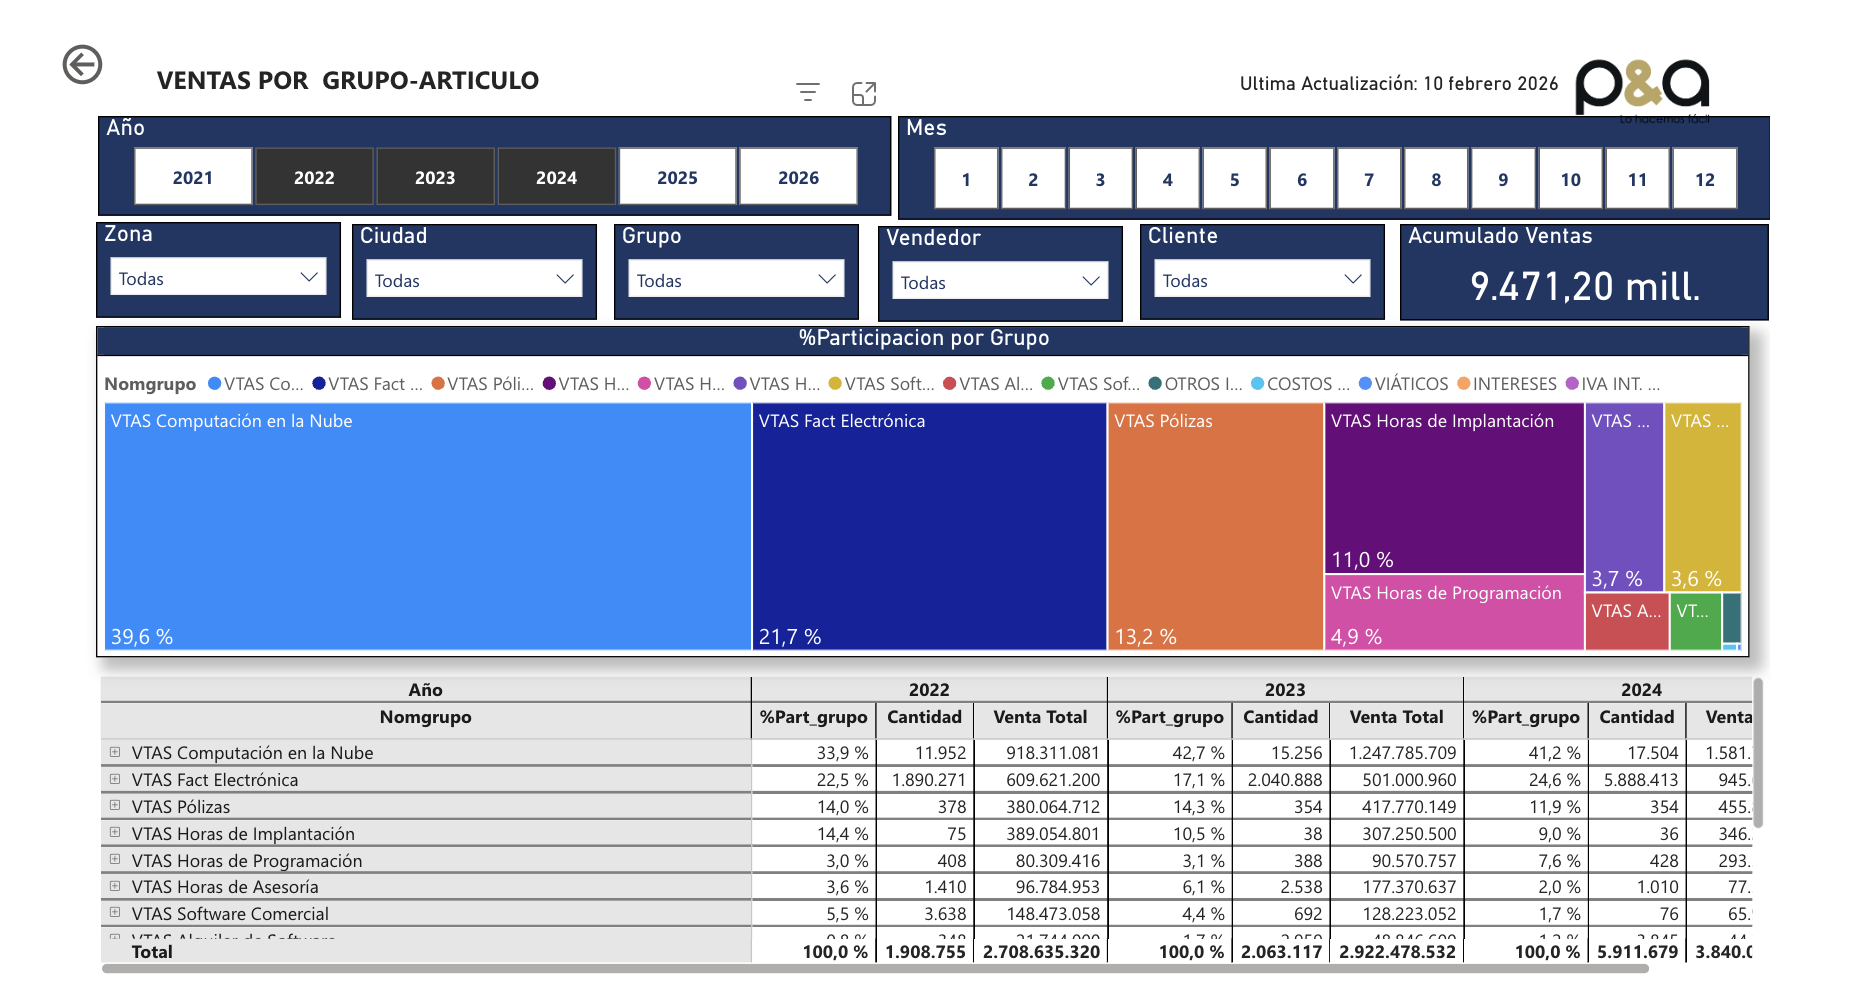Viewport: 1868px width, 988px height.
Task: Toggle year 2025 in the Año slicer
Action: click(x=677, y=177)
